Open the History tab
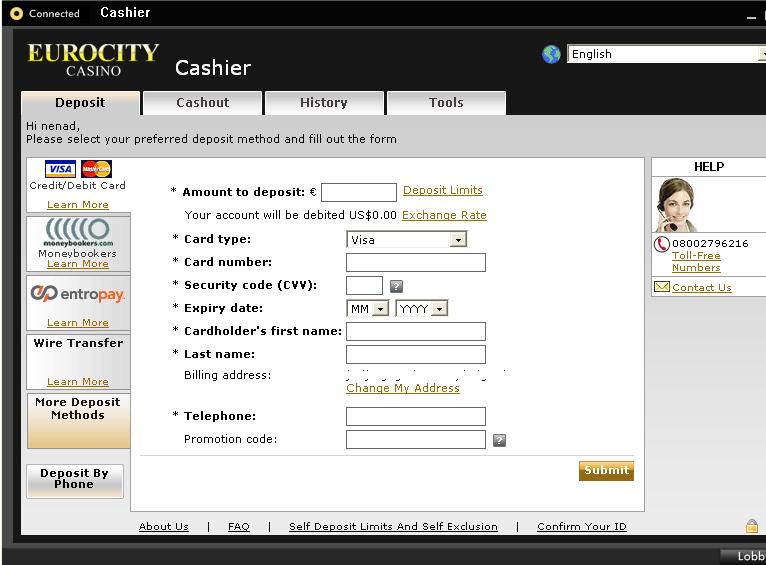766x565 pixels. (x=324, y=103)
